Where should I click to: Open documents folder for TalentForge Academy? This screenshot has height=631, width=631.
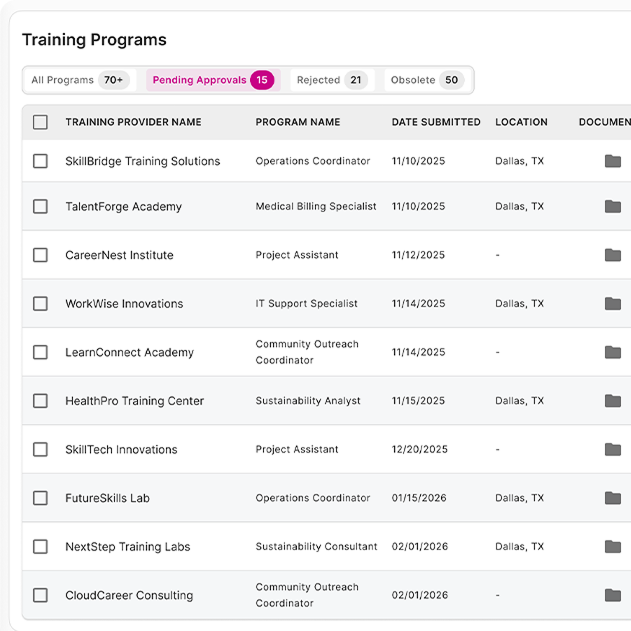(x=612, y=207)
